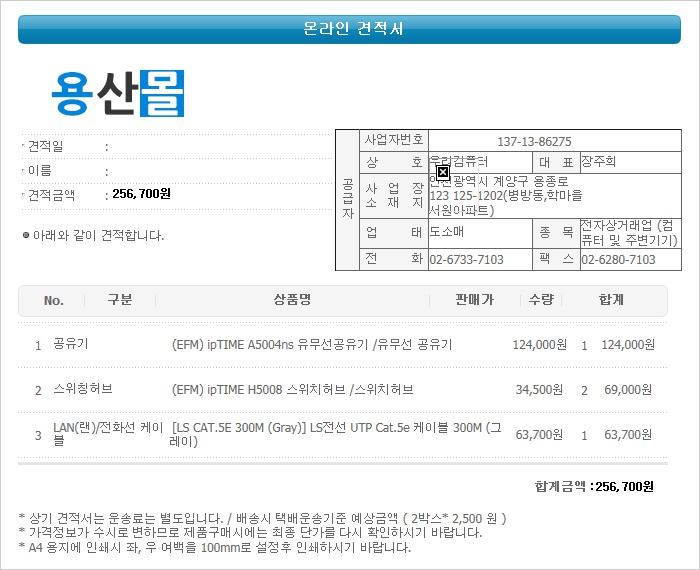The width and height of the screenshot is (700, 570).
Task: Click the 사업자번호 label cell
Action: (394, 140)
